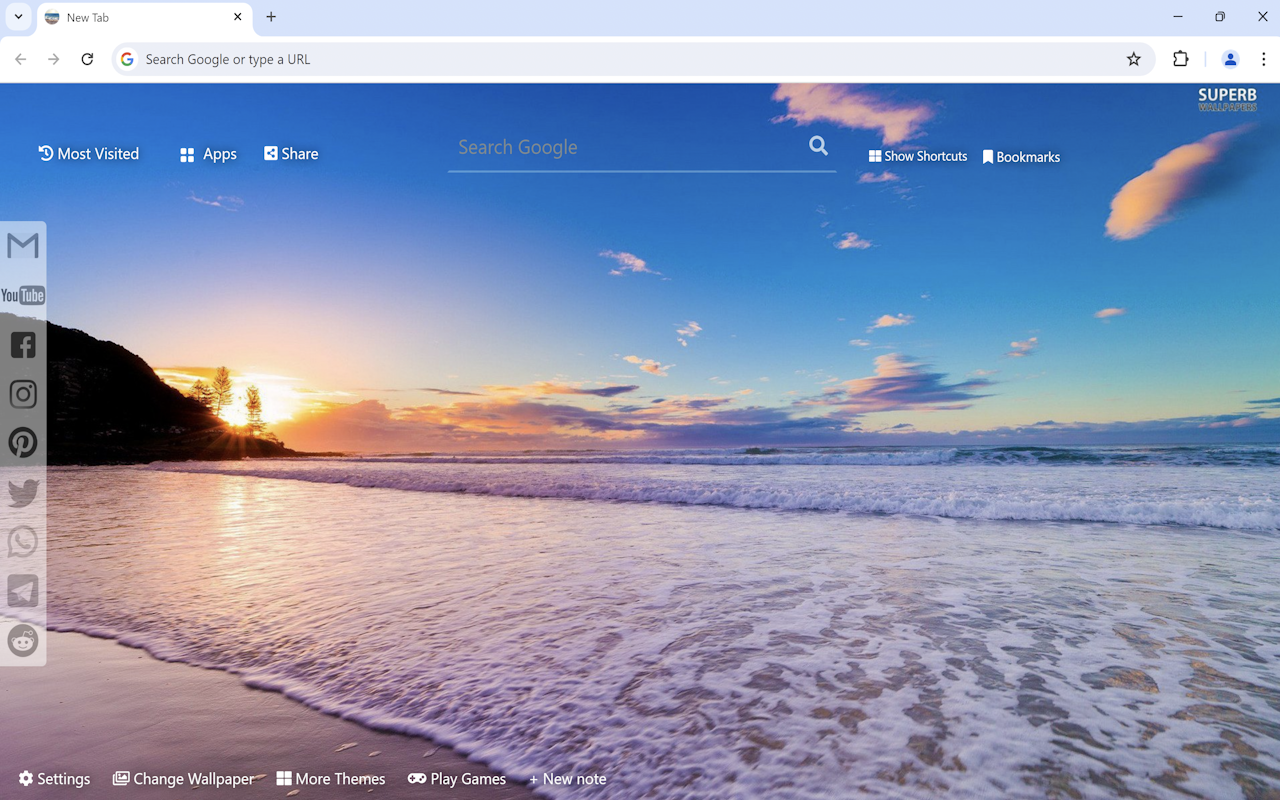Toggle Show Shortcuts
Screen dimensions: 1280x800
pos(918,156)
